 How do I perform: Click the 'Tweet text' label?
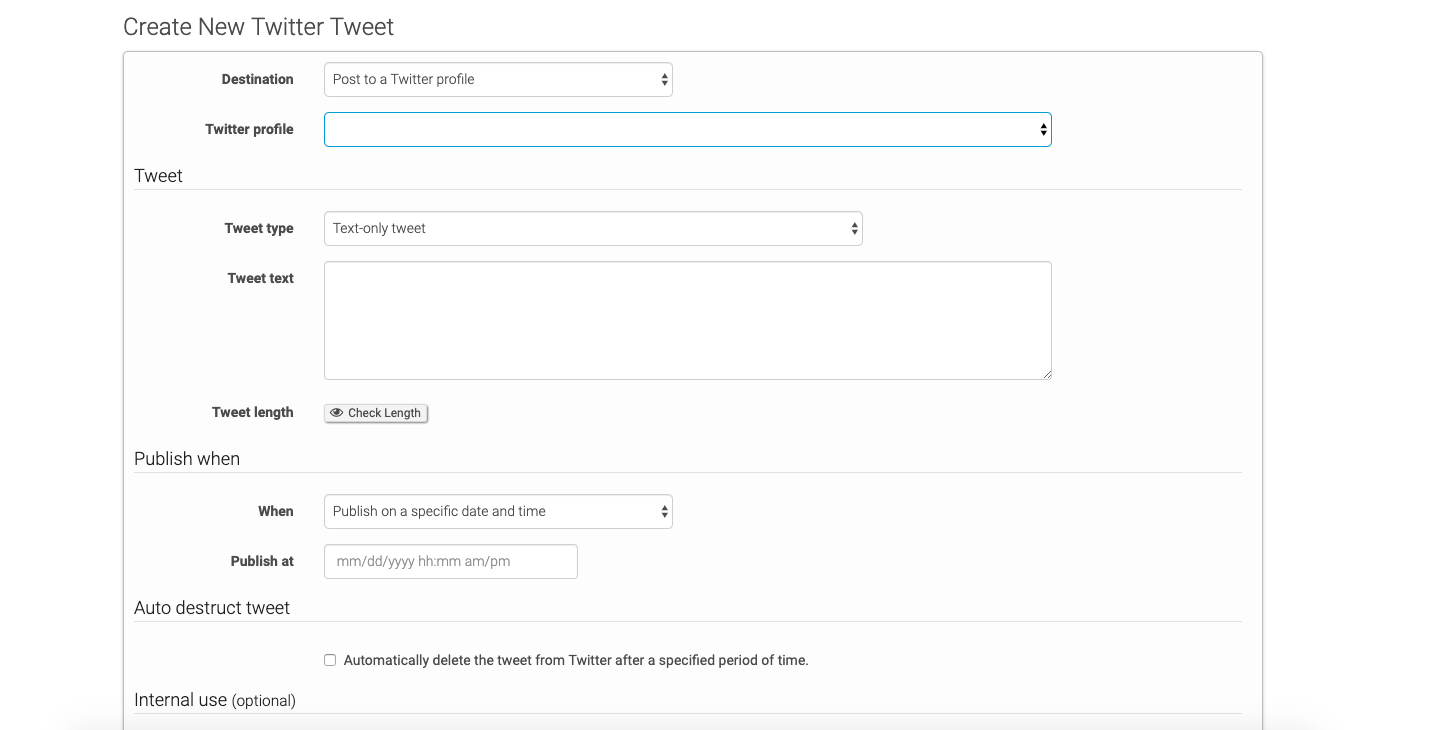coord(261,278)
